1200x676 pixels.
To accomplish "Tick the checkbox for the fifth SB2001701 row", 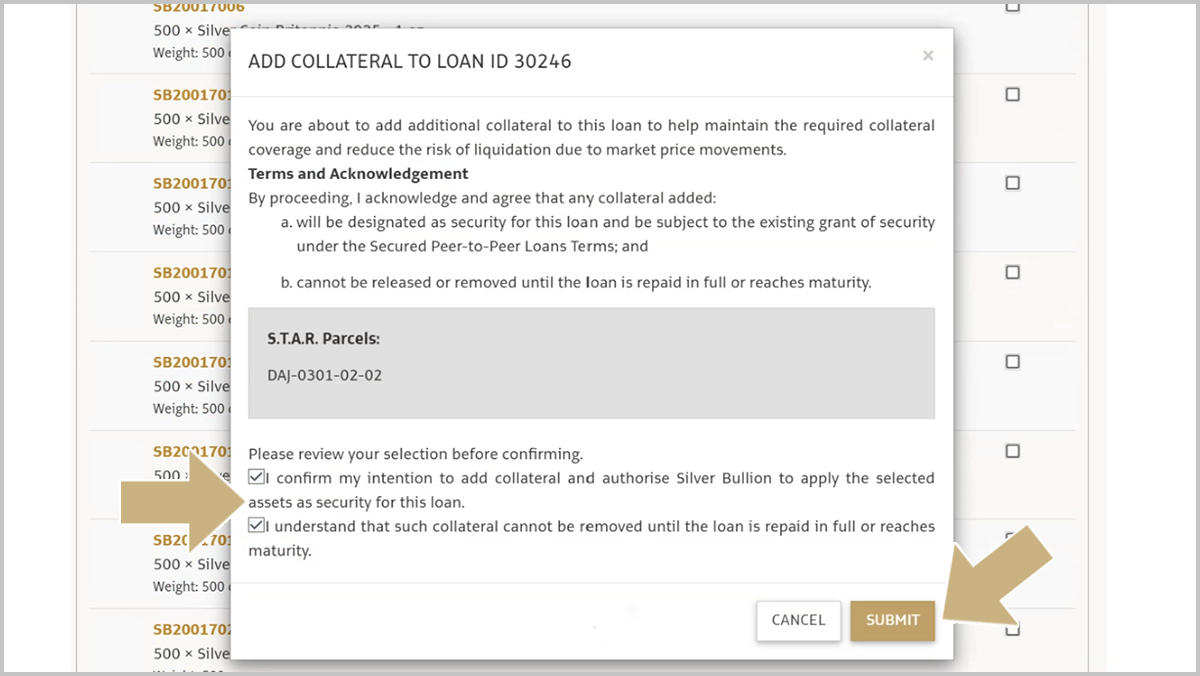I will (x=1012, y=451).
